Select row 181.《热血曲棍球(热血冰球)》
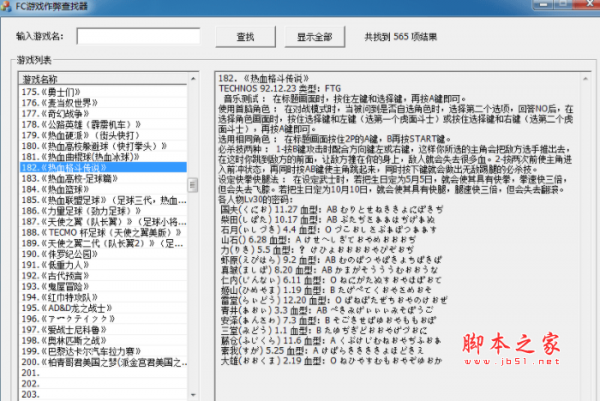Viewport: 600px width, 401px height. [103, 156]
